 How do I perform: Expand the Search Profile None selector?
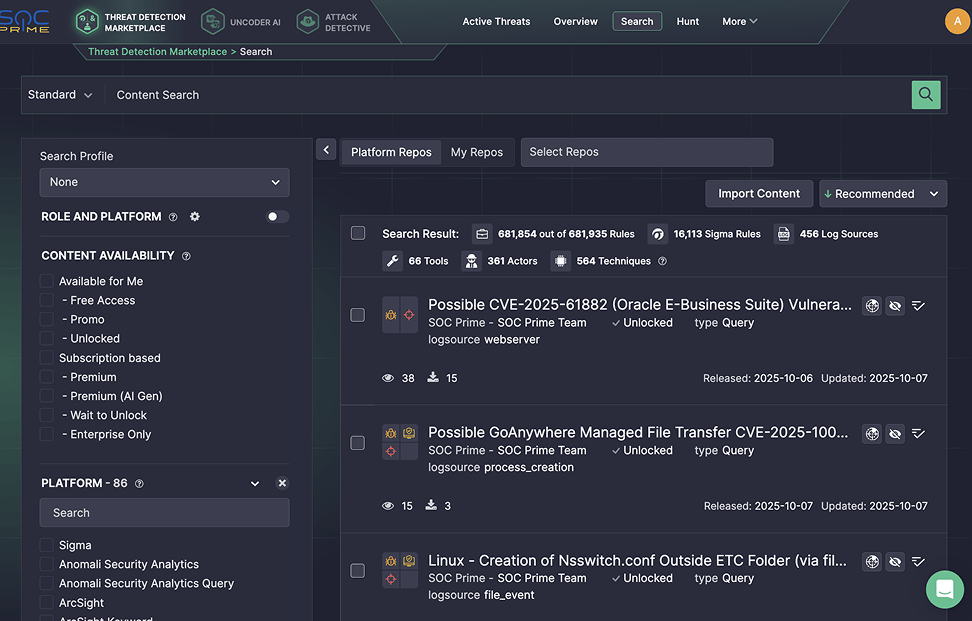164,182
